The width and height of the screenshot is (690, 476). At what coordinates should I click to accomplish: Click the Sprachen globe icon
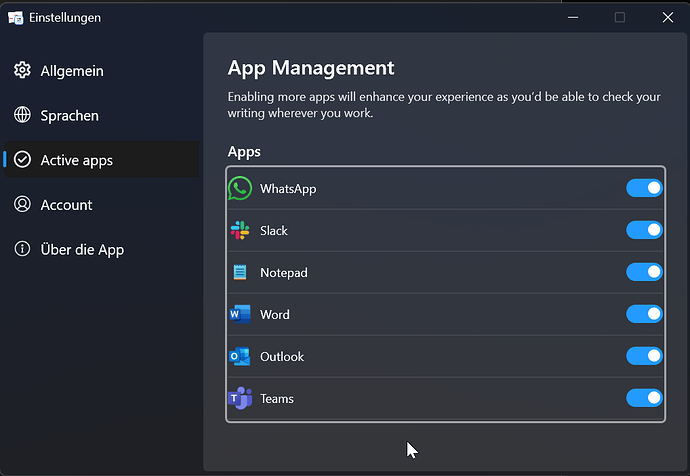point(22,116)
